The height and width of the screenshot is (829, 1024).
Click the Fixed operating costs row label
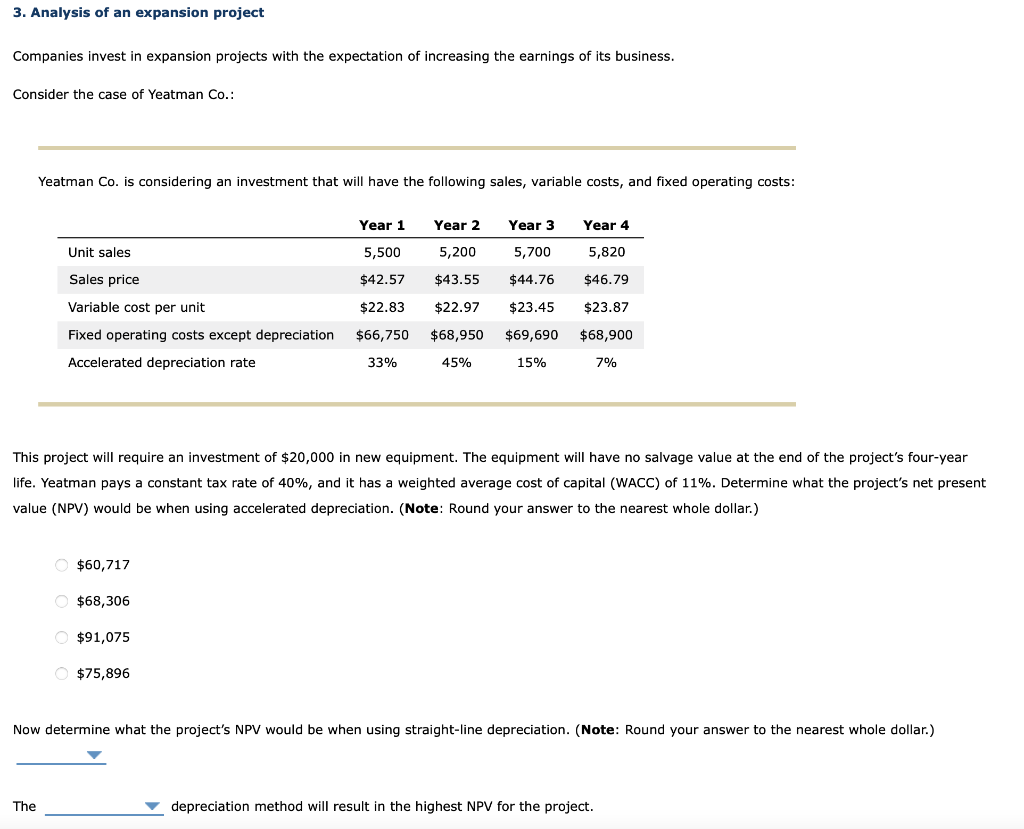click(200, 335)
